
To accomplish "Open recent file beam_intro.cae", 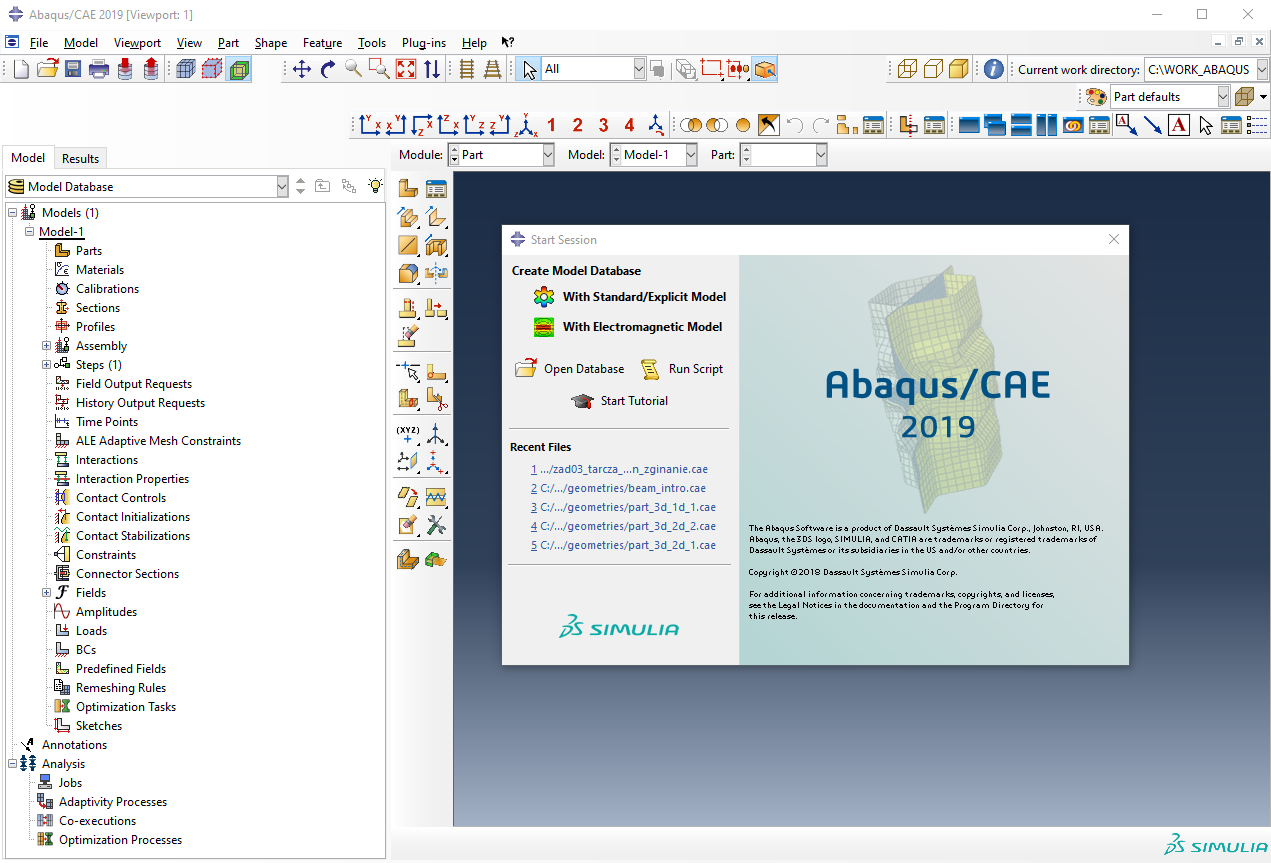I will tap(623, 488).
